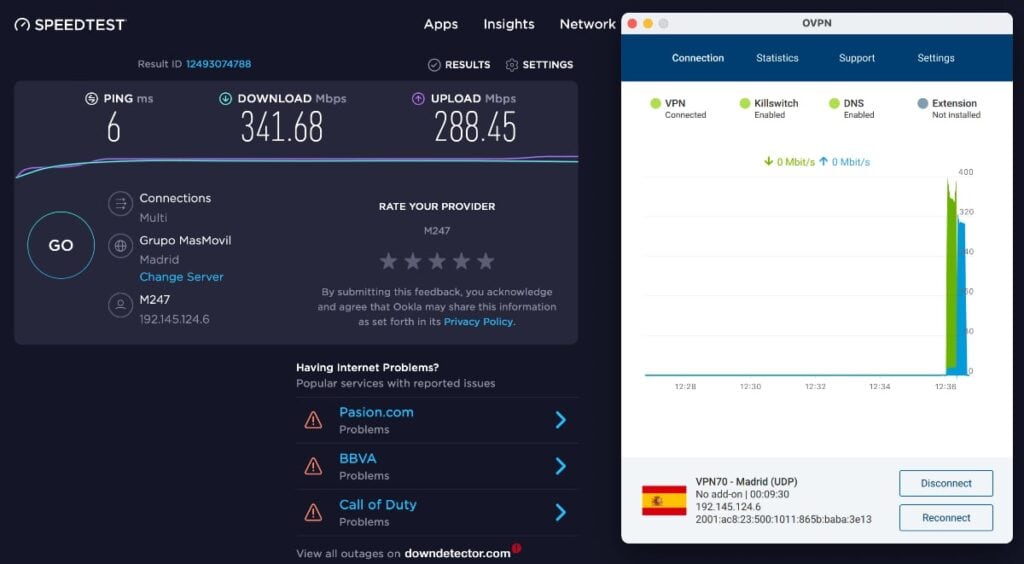This screenshot has width=1024, height=564.
Task: Start a new test with GO button
Action: [61, 245]
